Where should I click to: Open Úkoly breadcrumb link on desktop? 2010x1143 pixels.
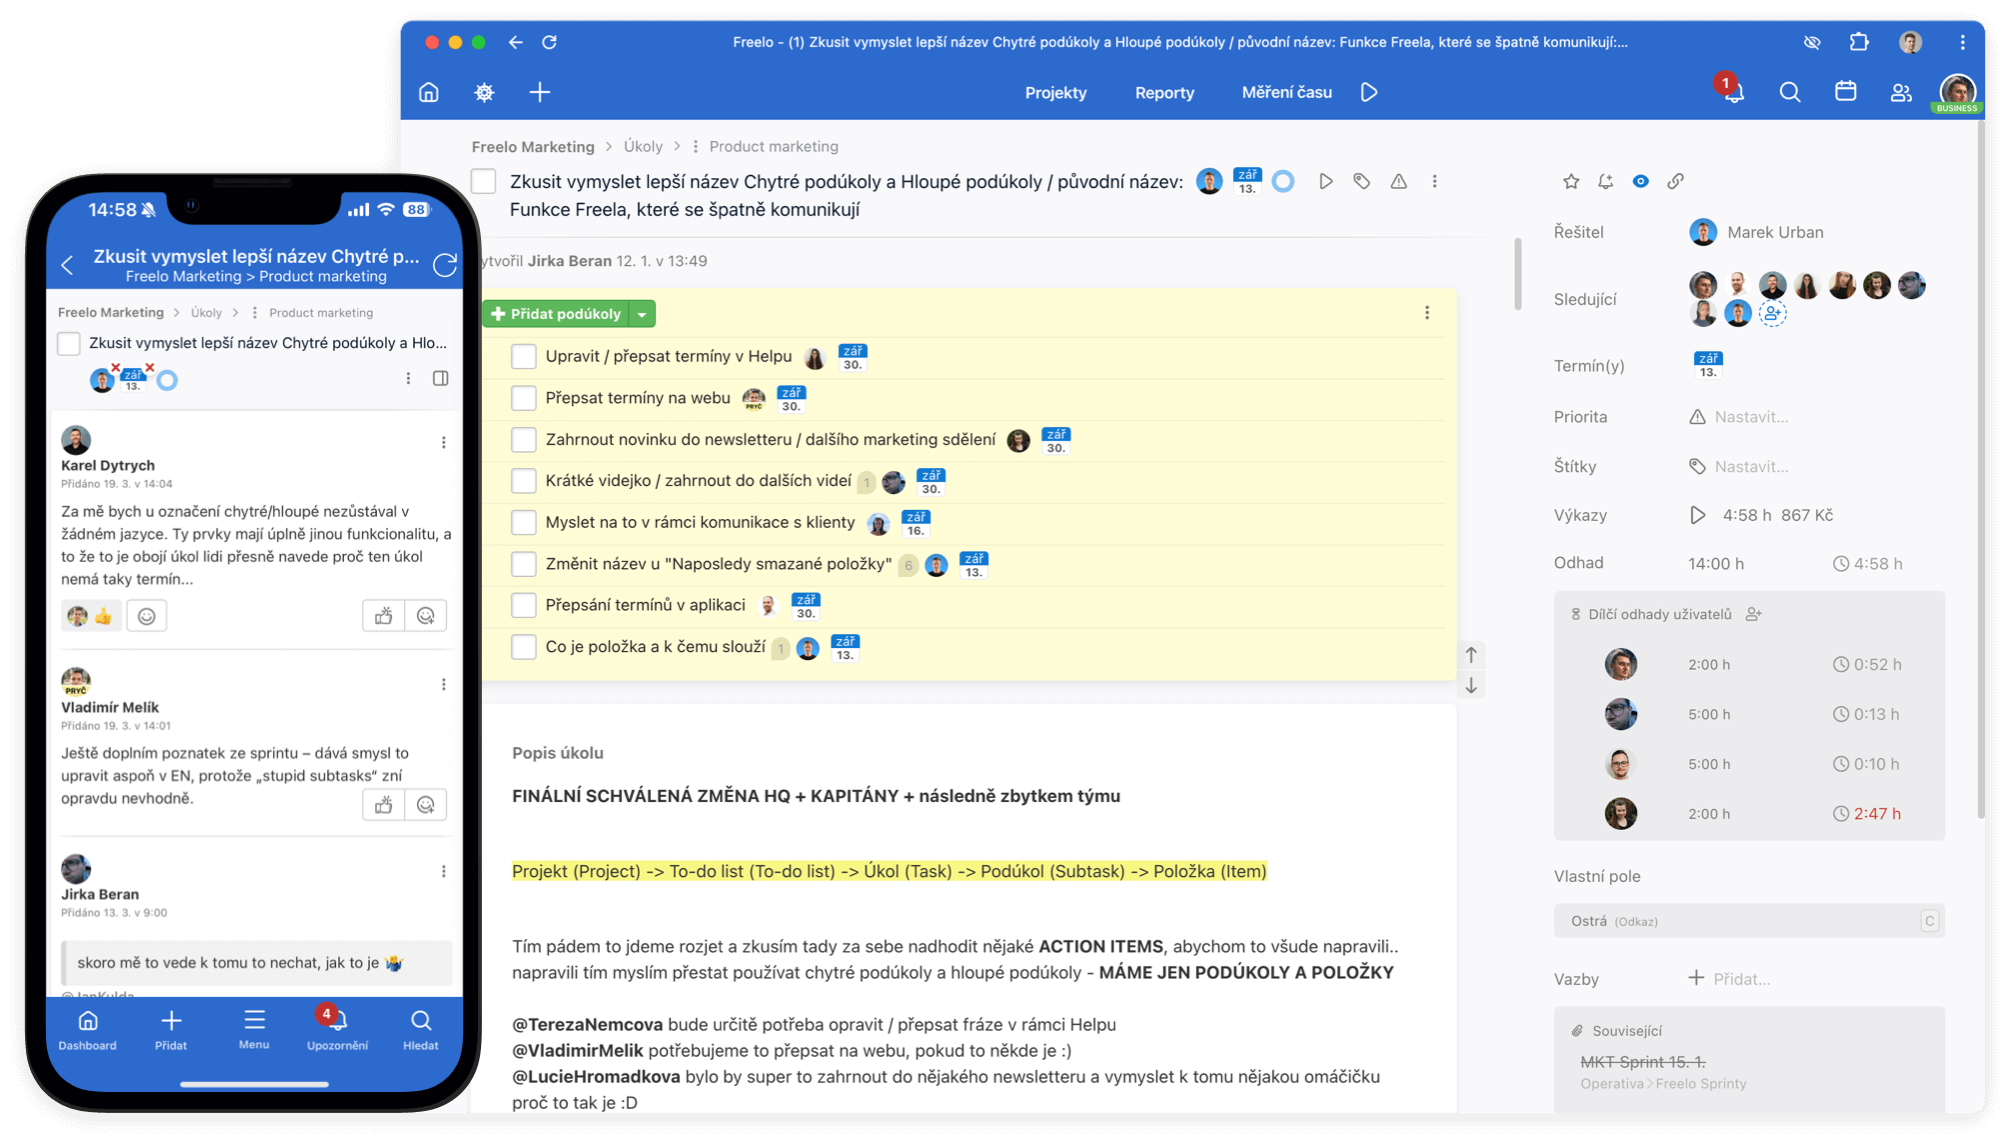643,146
